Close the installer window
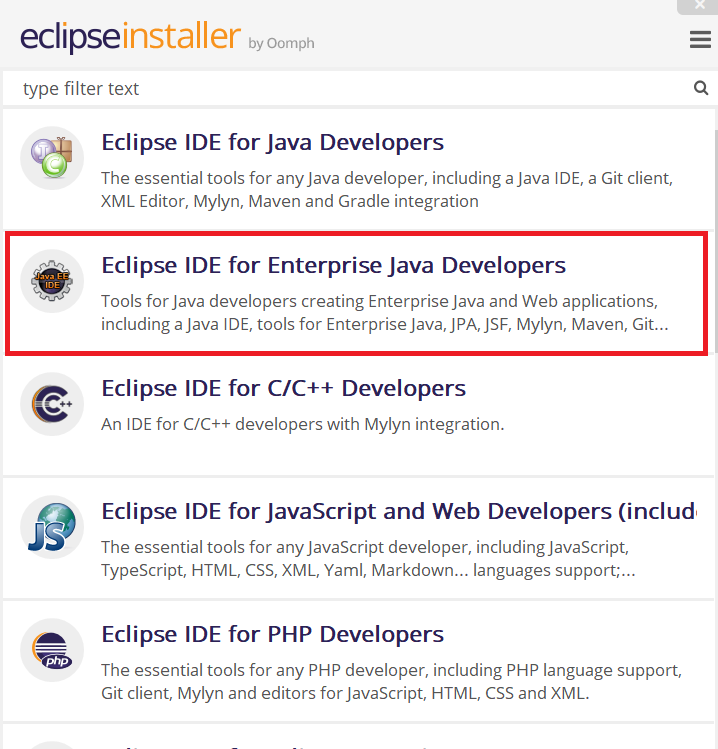 [698, 6]
